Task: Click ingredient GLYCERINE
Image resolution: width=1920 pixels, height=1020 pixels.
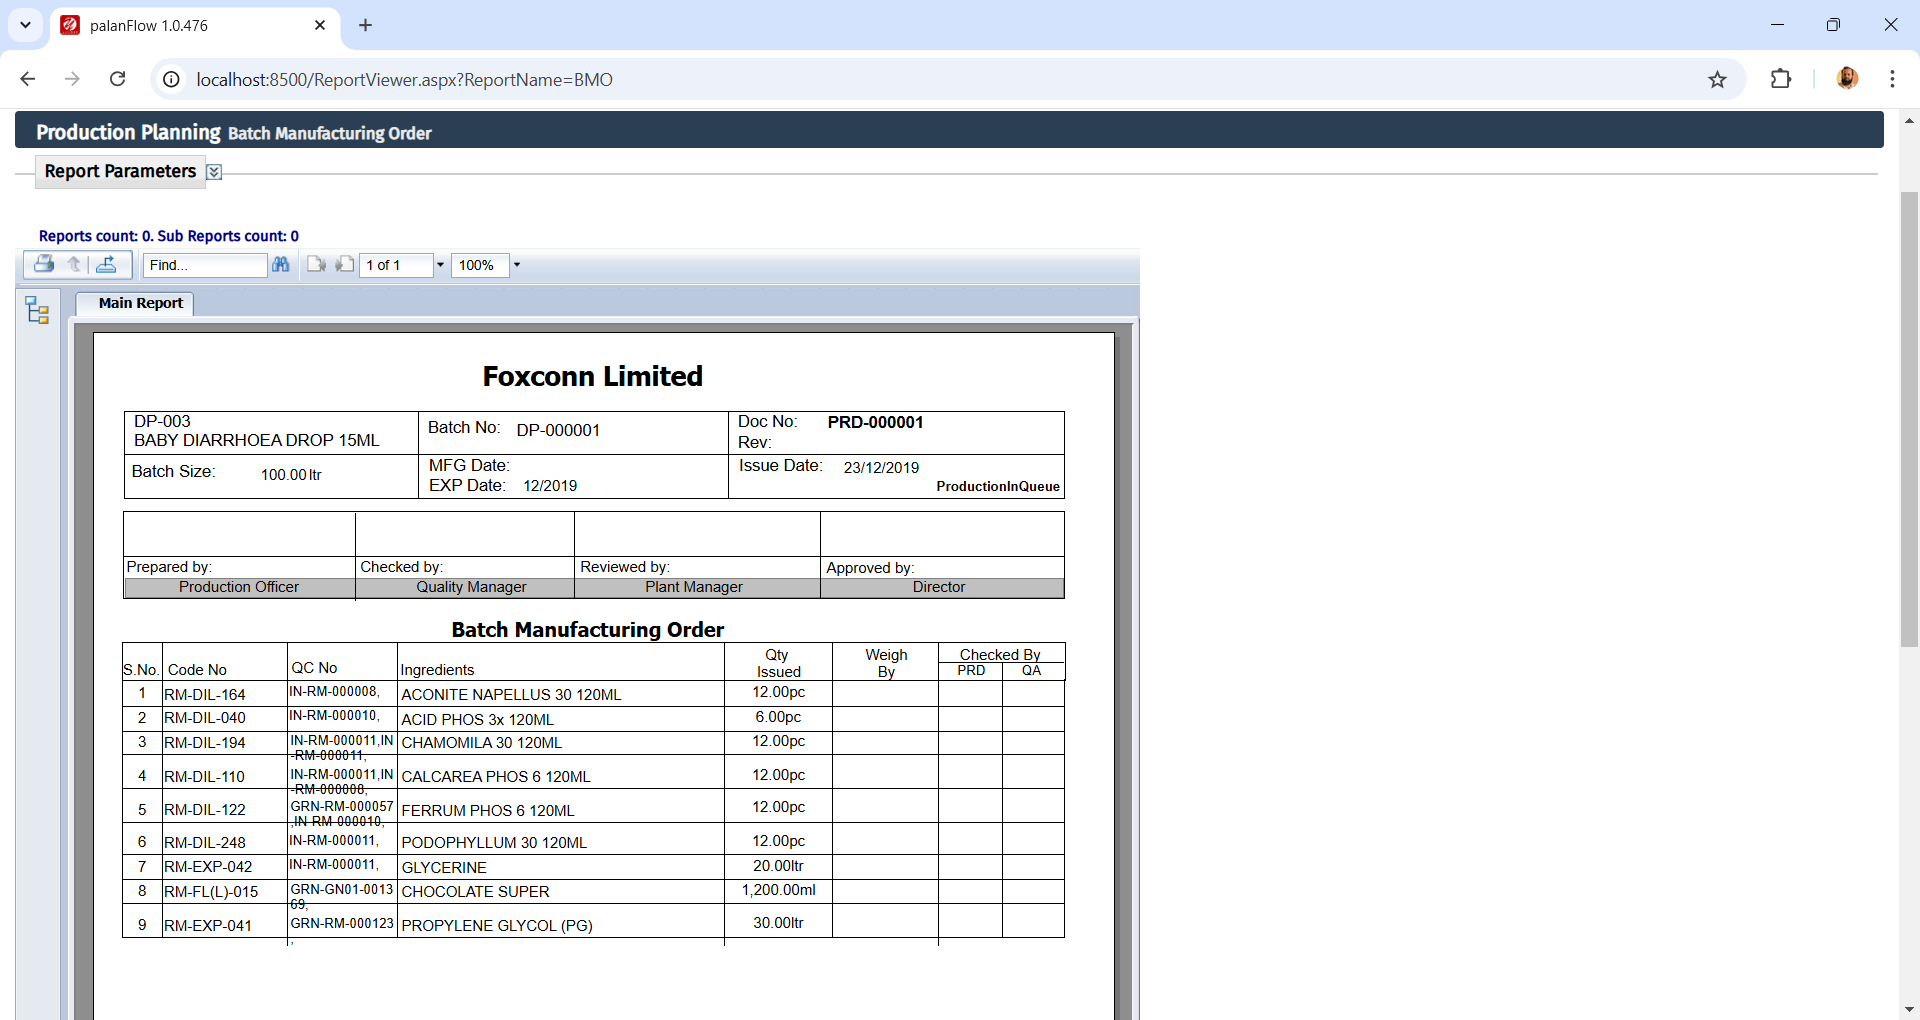Action: [x=444, y=867]
